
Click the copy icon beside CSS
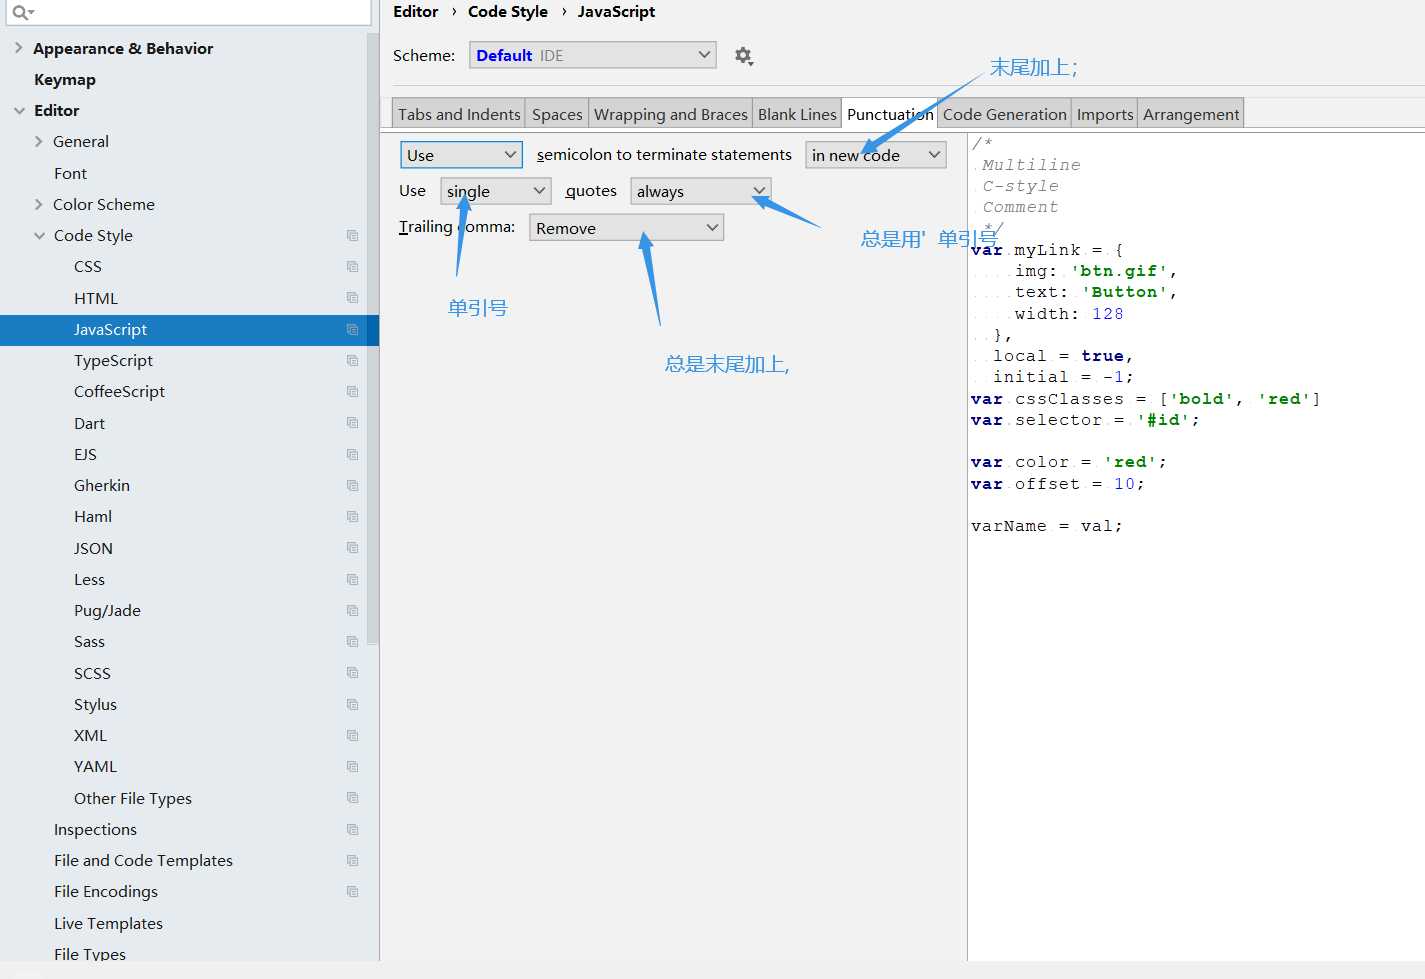point(352,267)
